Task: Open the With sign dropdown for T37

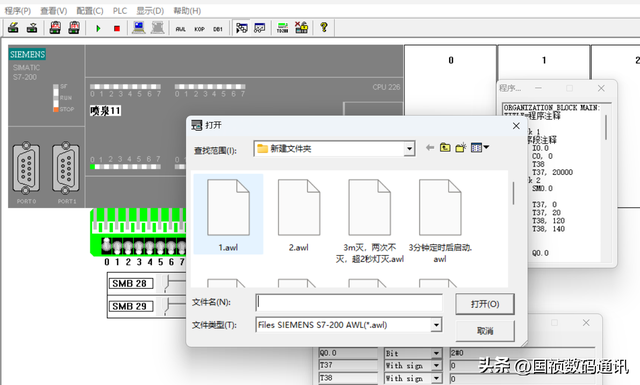Action: pos(436,365)
